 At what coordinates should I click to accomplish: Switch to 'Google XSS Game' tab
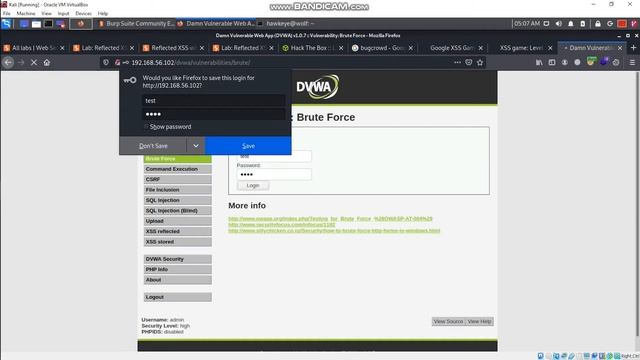452,48
